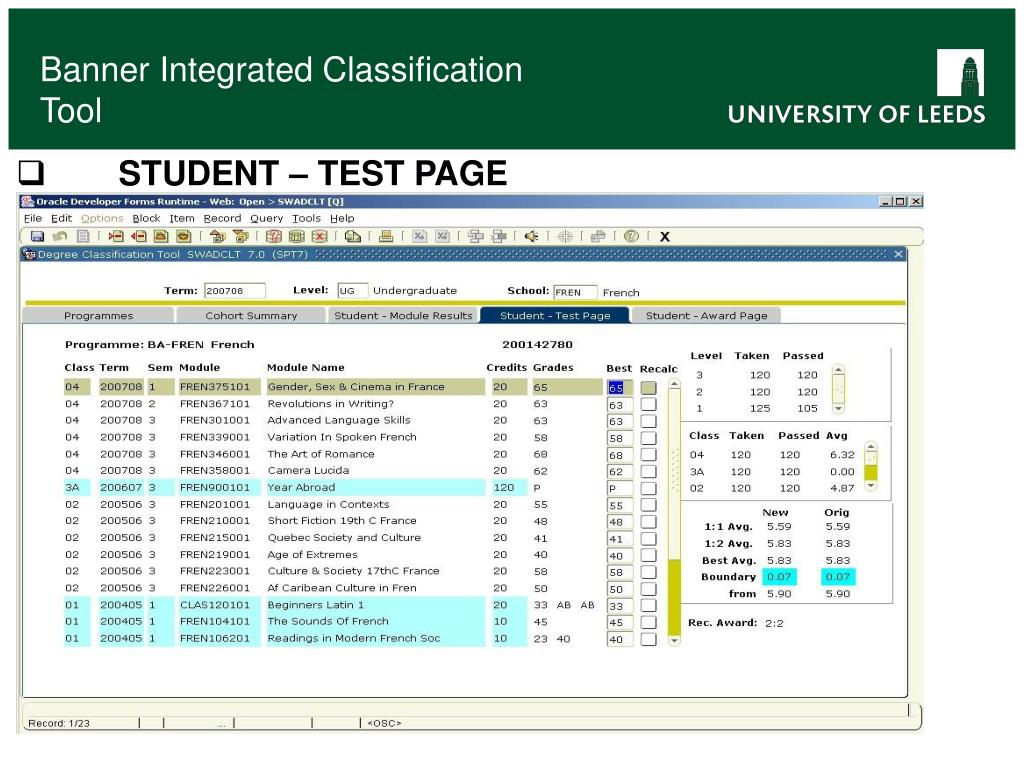Screen dimensions: 1024x768
Task: Open the Item menu
Action: pos(182,218)
